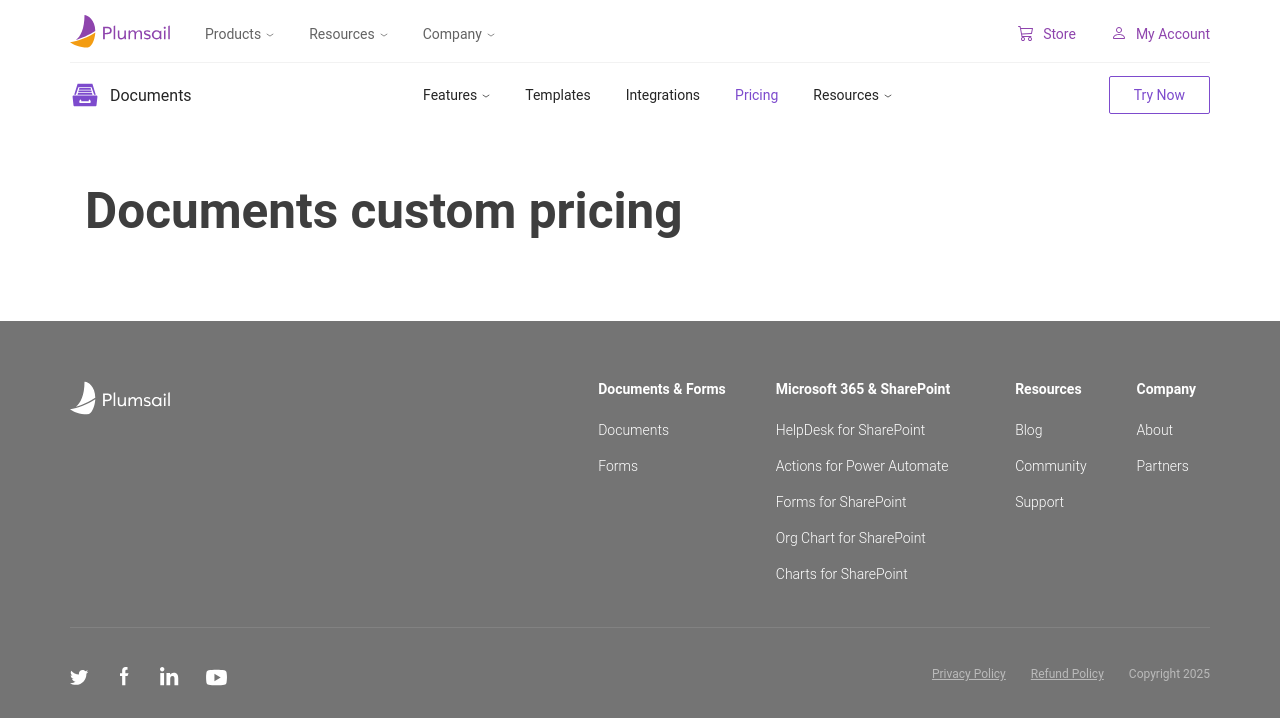Switch to the Pricing page tab
The height and width of the screenshot is (720, 1280).
pyautogui.click(x=756, y=95)
